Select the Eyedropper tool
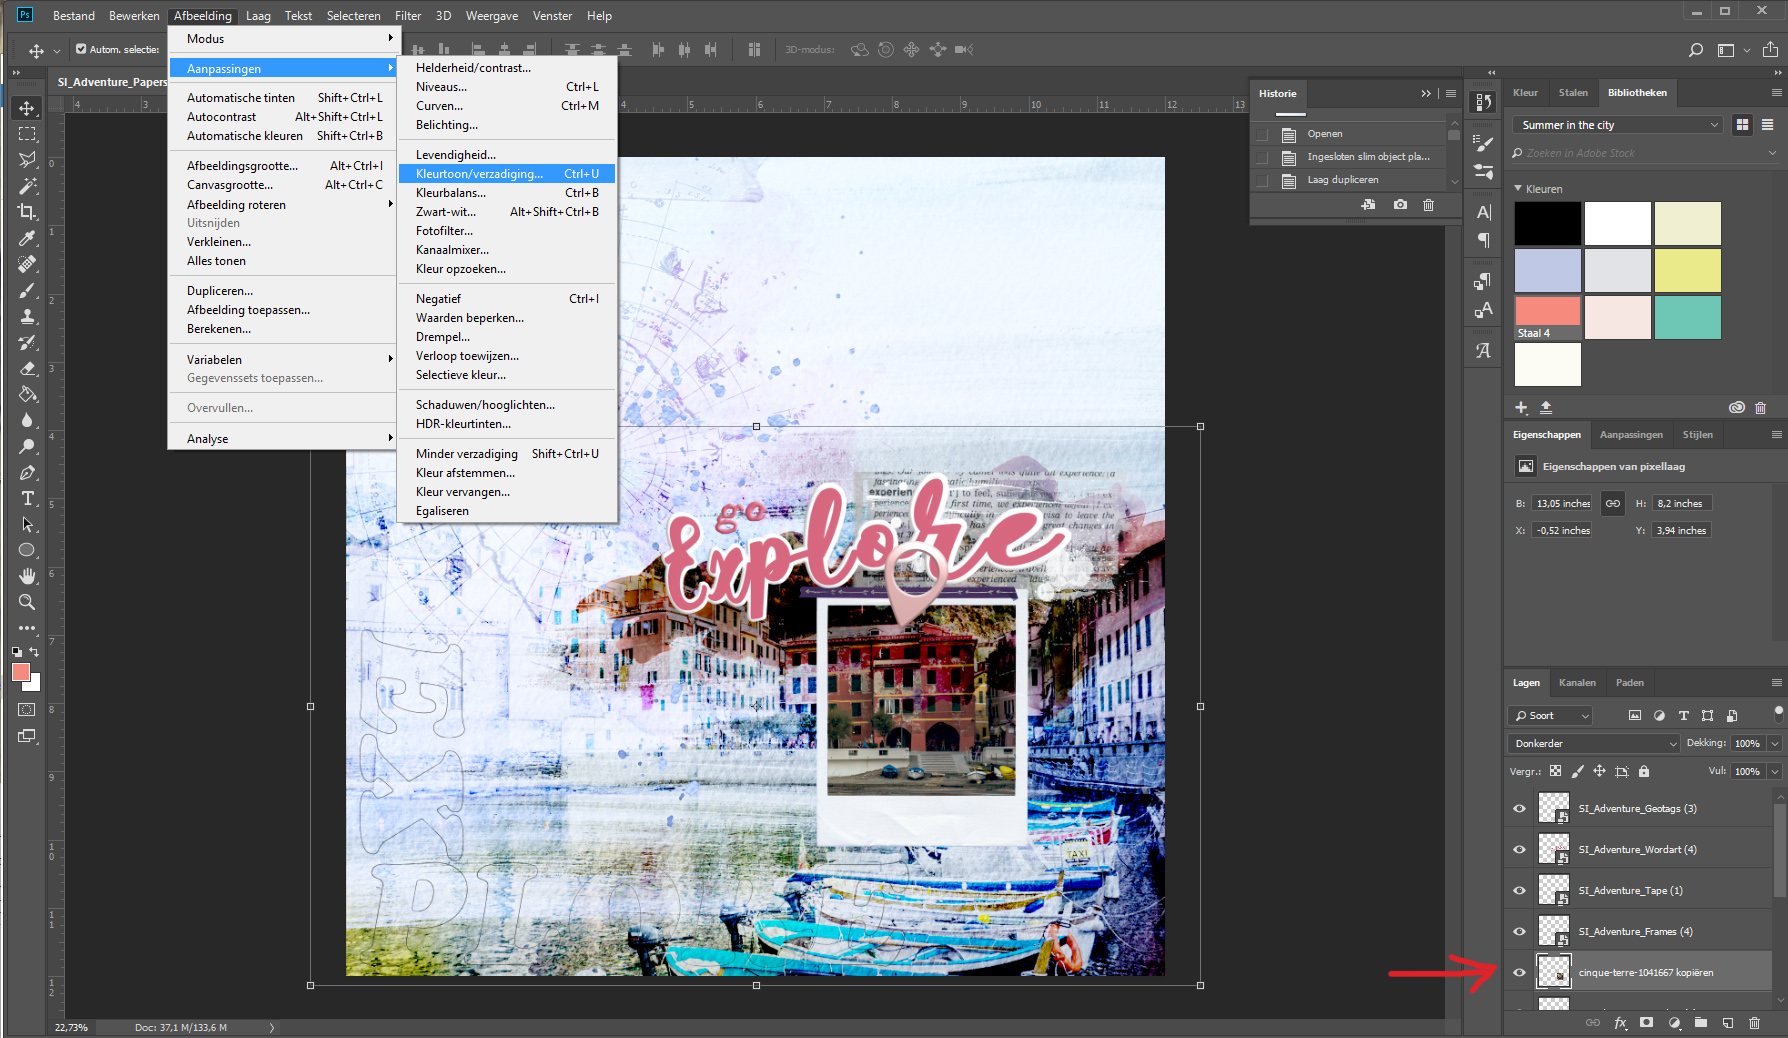Image resolution: width=1788 pixels, height=1038 pixels. (x=27, y=238)
